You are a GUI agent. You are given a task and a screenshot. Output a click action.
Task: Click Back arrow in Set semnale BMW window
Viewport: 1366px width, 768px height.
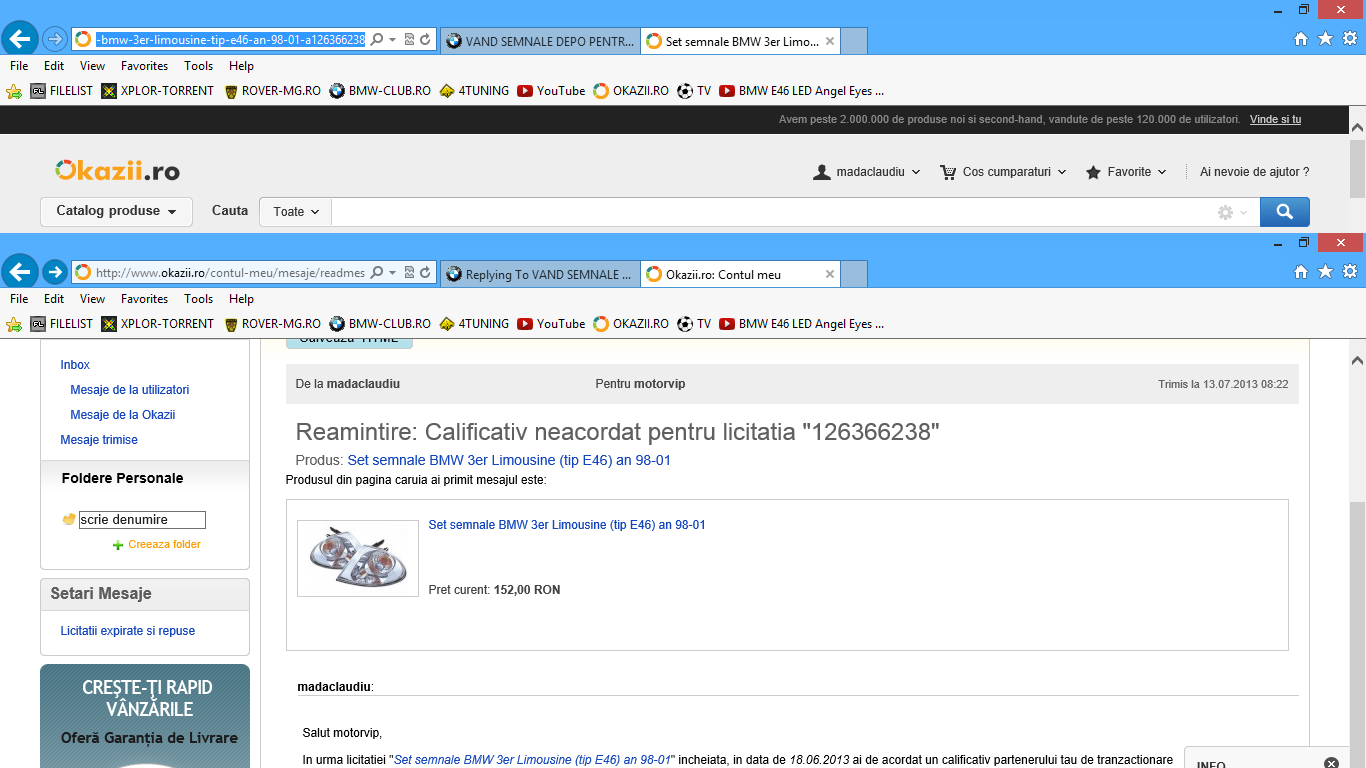[21, 39]
